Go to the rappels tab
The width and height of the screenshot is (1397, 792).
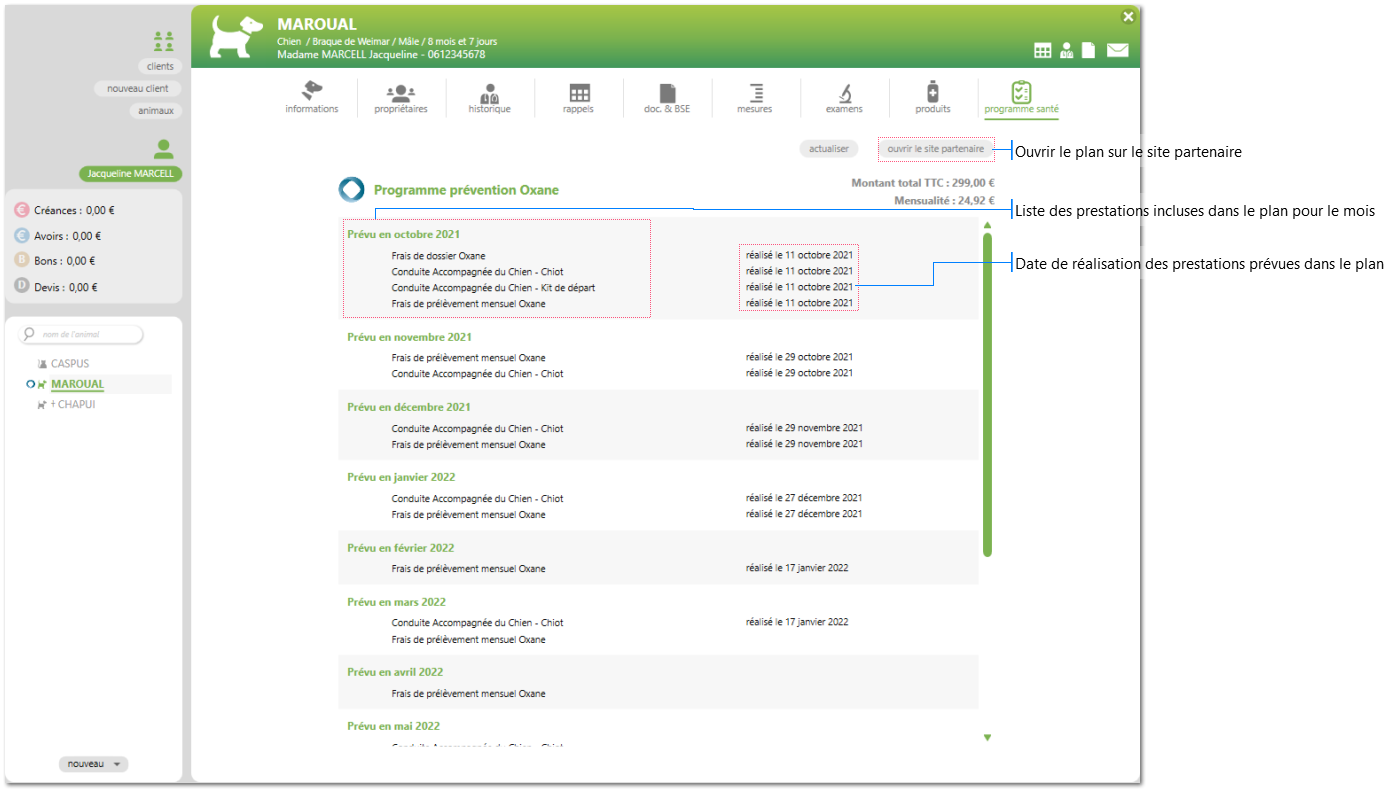click(578, 98)
